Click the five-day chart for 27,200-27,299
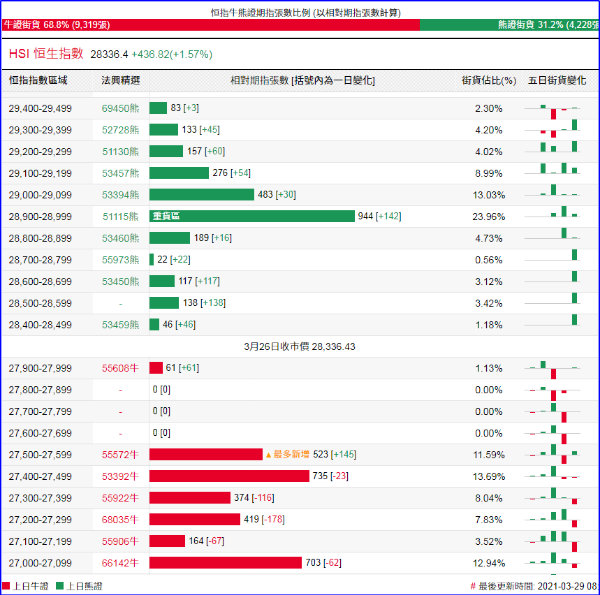Screen dimensions: 600x595 pyautogui.click(x=553, y=518)
